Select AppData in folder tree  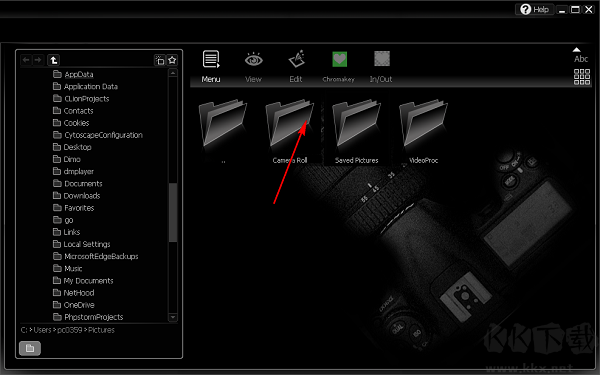pyautogui.click(x=73, y=74)
